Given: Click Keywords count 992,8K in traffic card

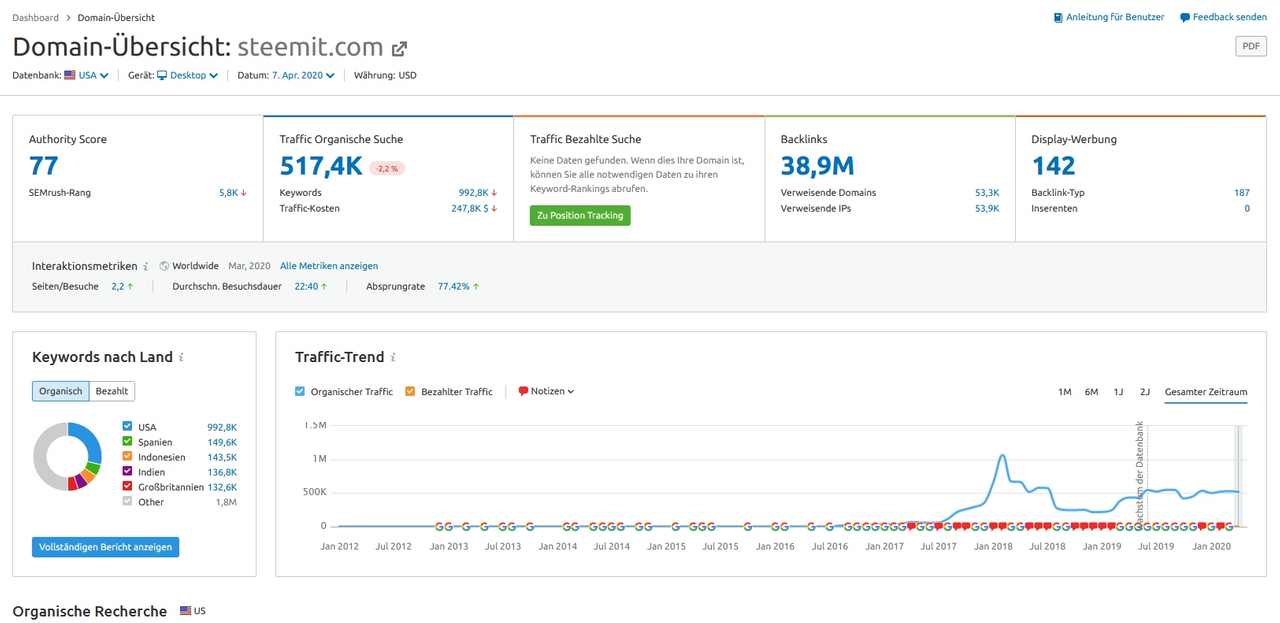Looking at the screenshot, I should pos(473,193).
